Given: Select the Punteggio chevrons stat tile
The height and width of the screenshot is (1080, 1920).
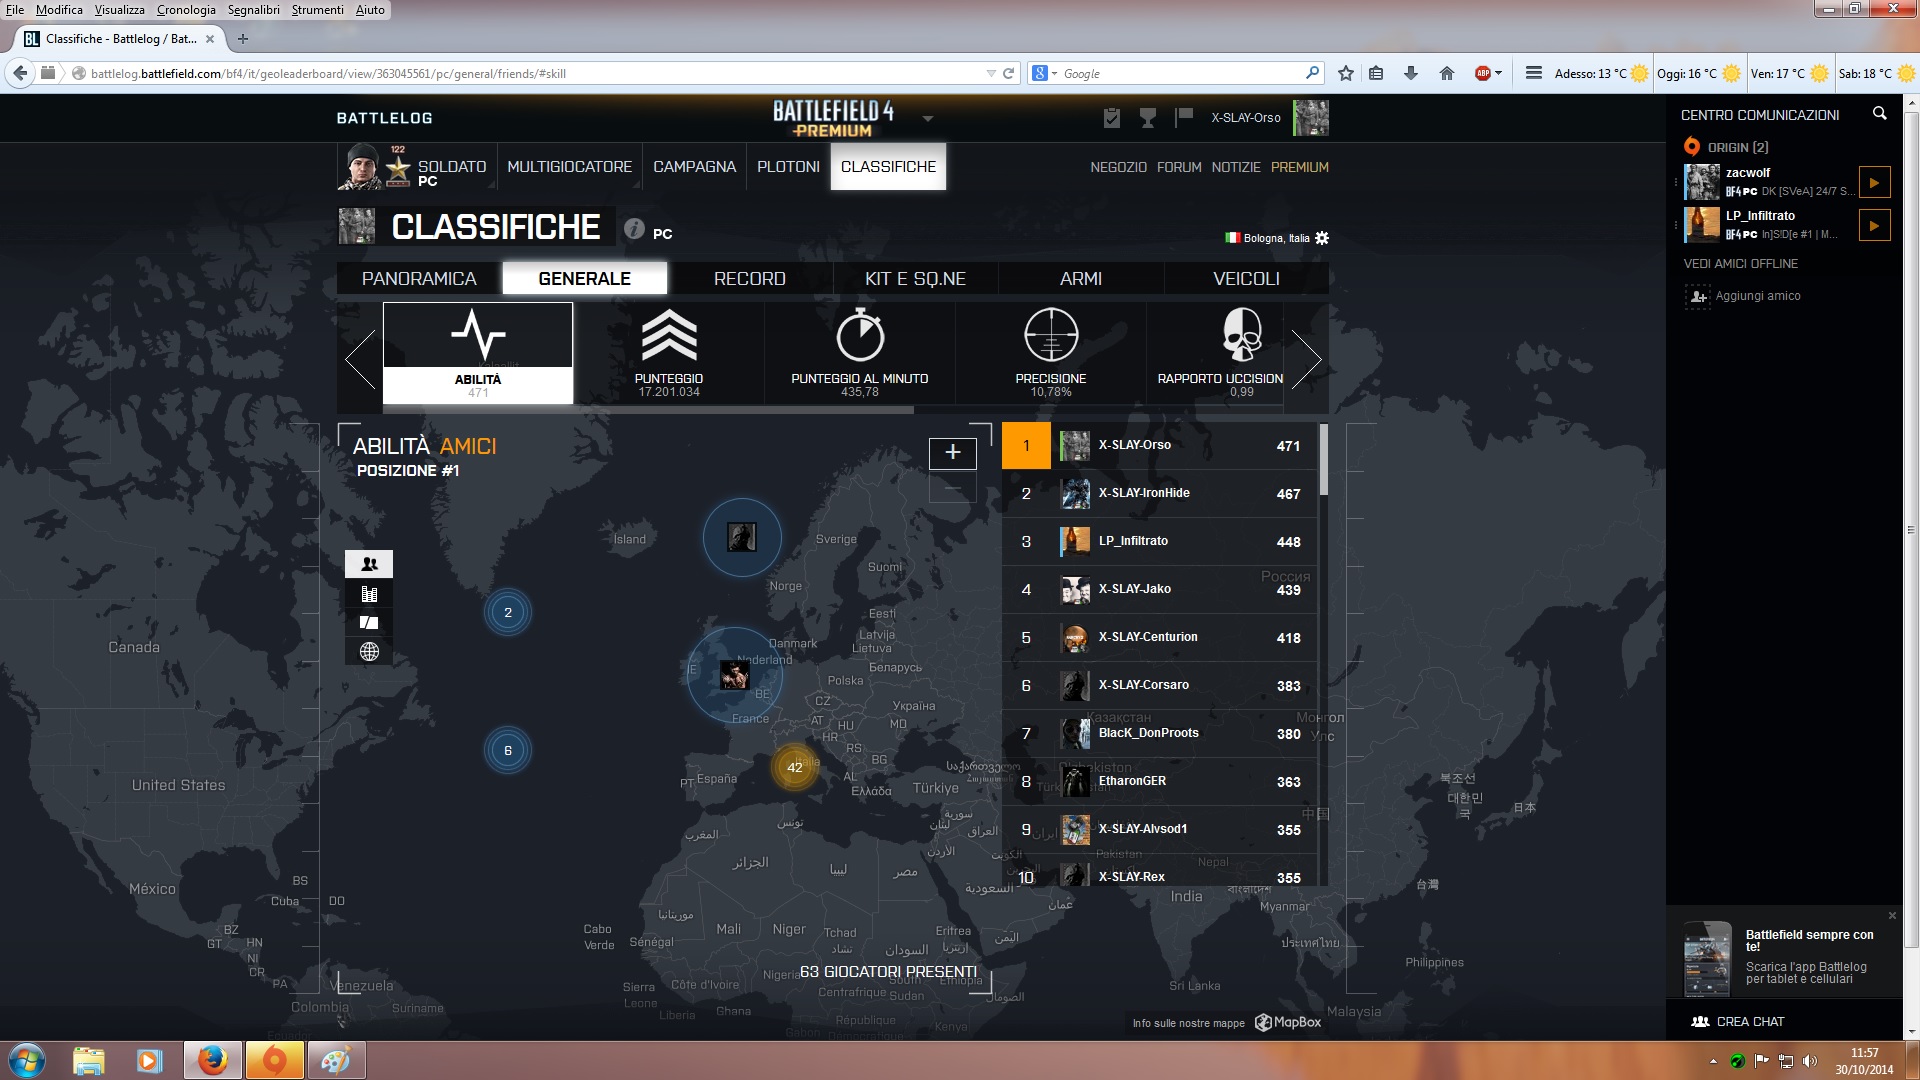Looking at the screenshot, I should pyautogui.click(x=669, y=353).
